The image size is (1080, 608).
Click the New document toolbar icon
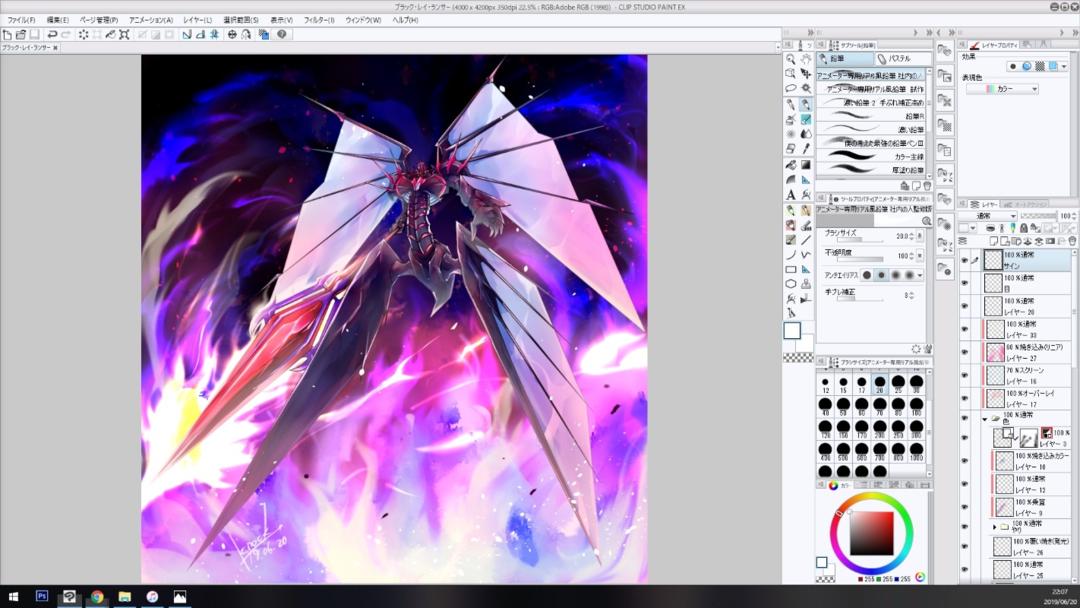click(7, 34)
